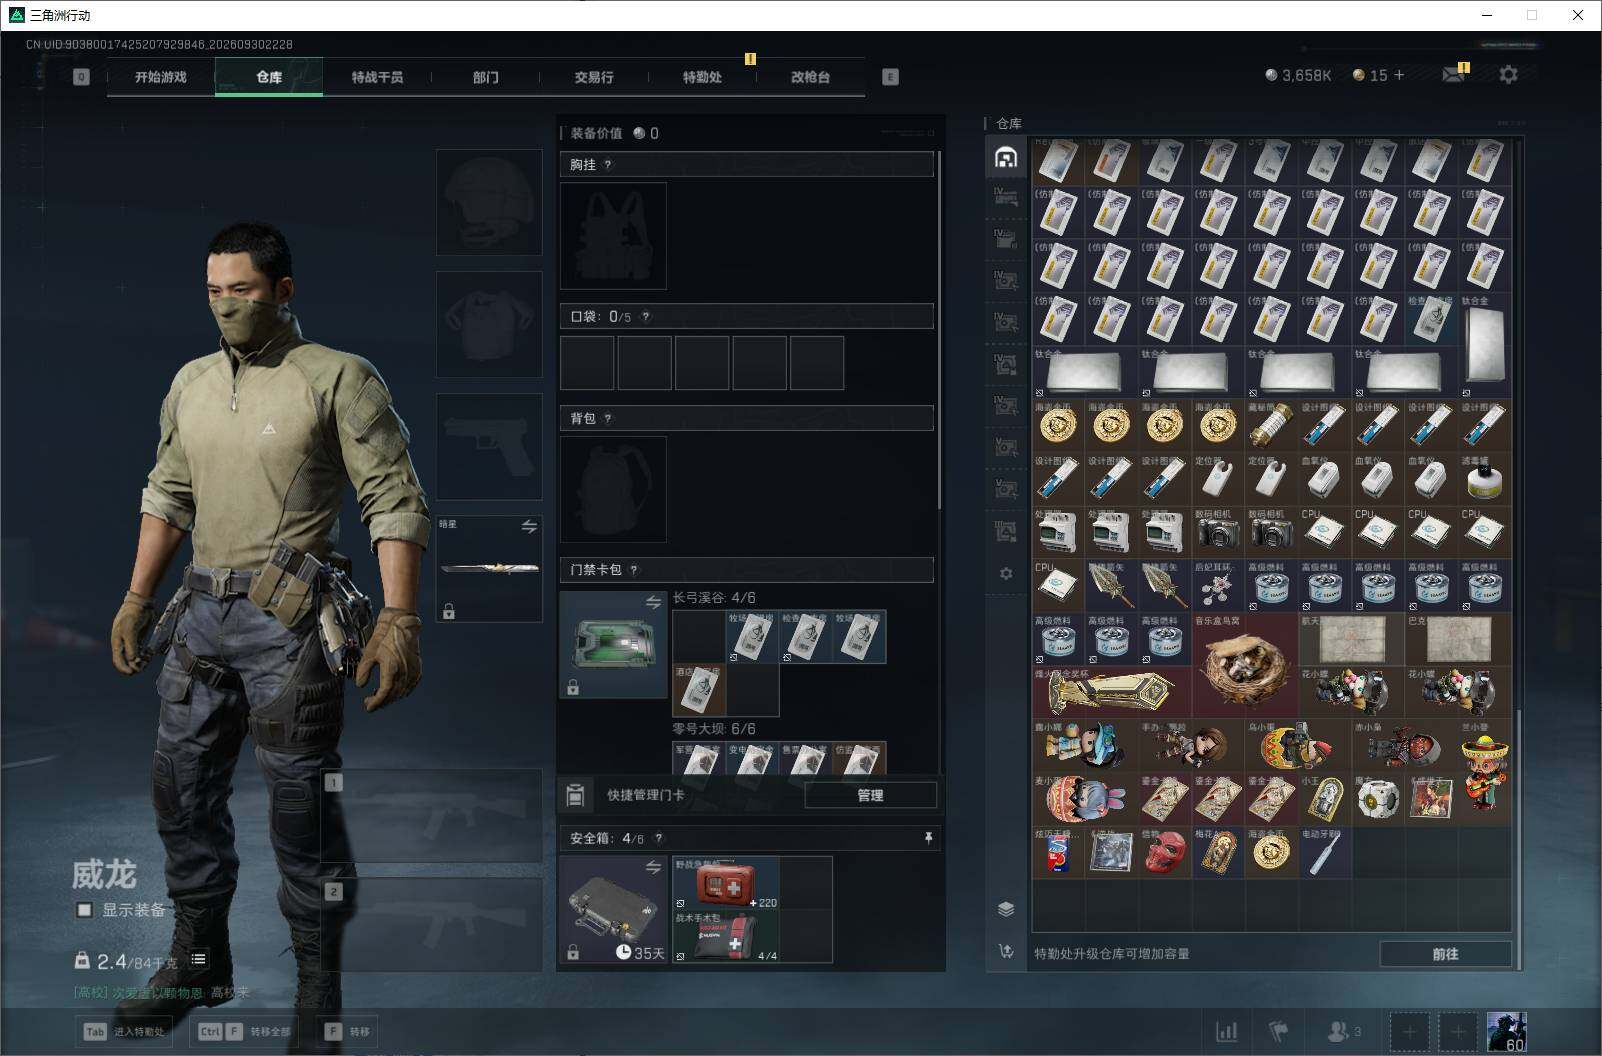This screenshot has width=1602, height=1056.
Task: Select the 音乐盒鸟窝 item in warehouse
Action: coord(1245,665)
